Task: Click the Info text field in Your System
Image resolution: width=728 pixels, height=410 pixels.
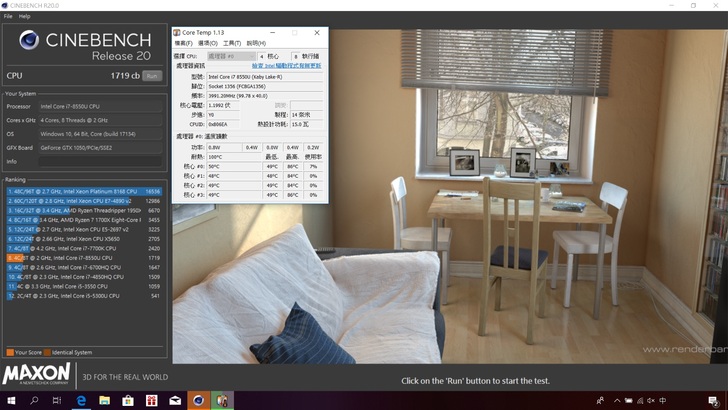Action: tap(98, 160)
